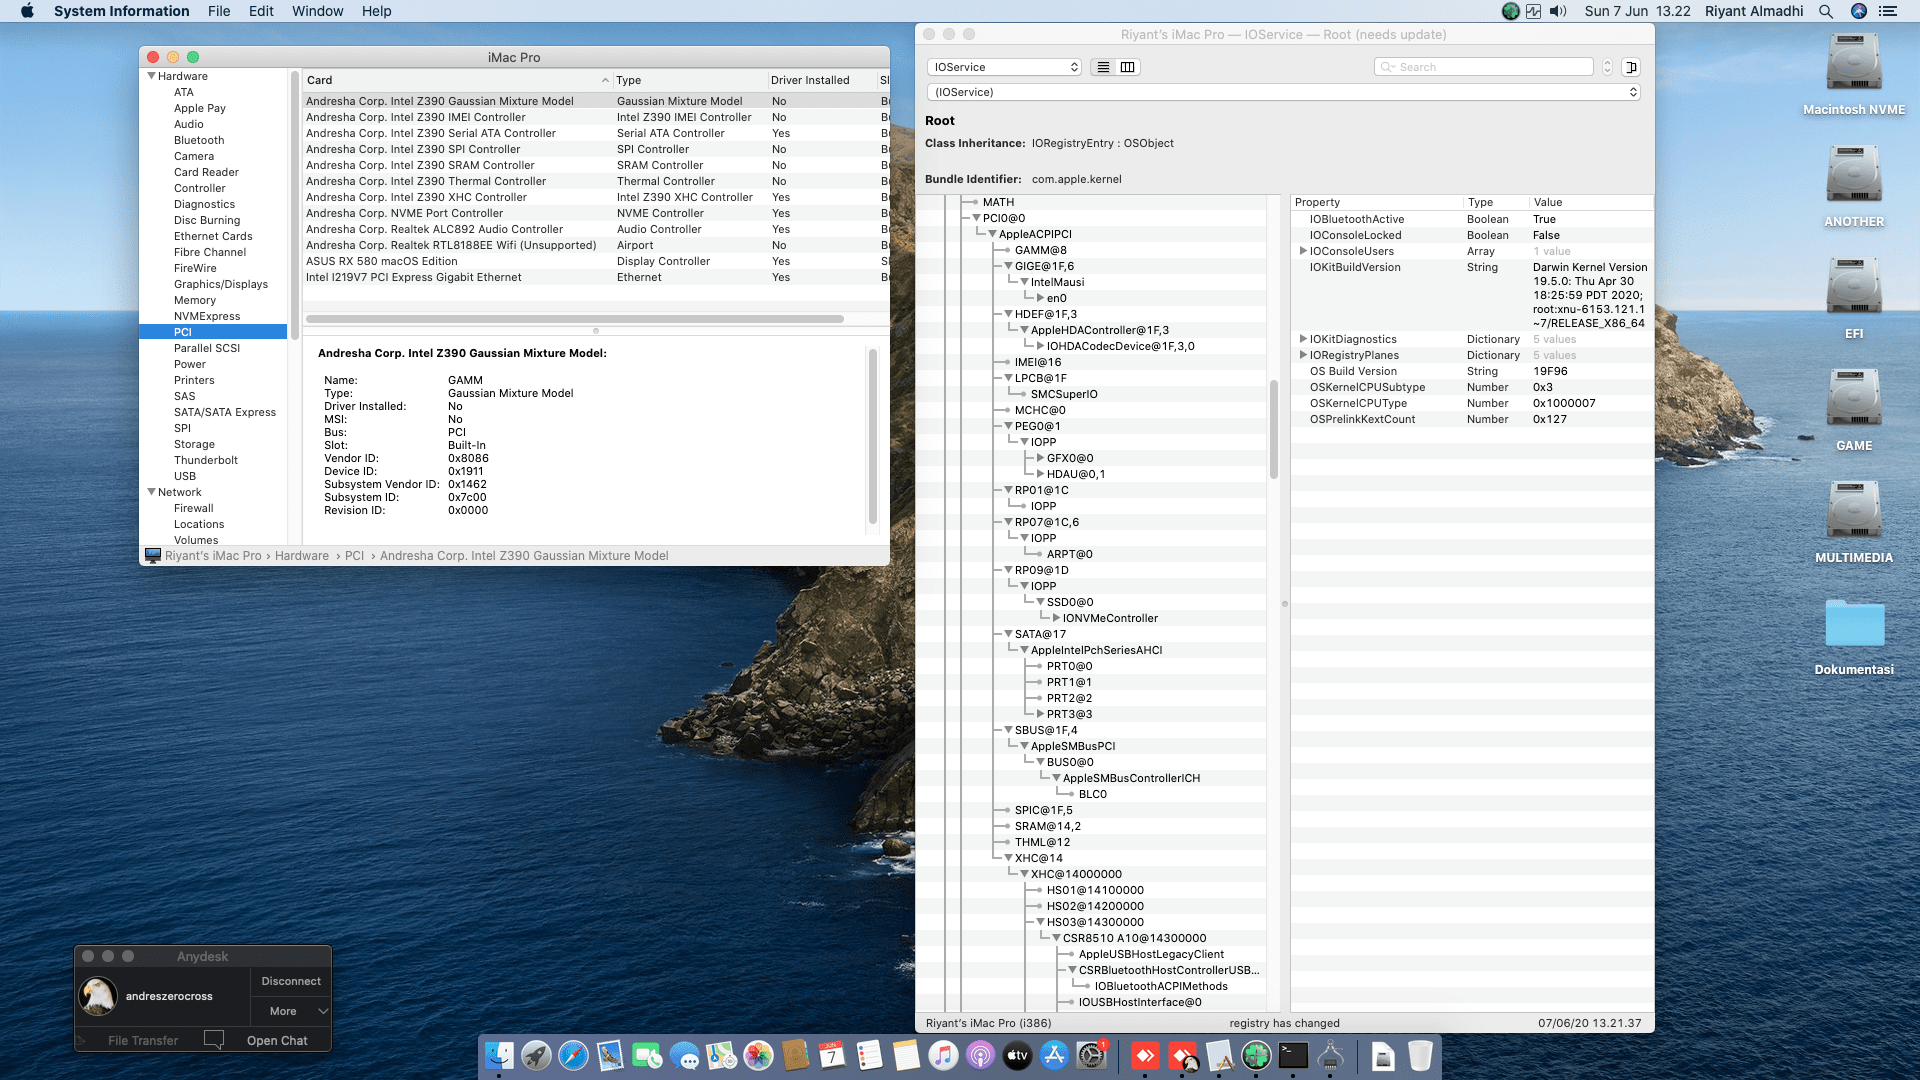The width and height of the screenshot is (1920, 1080).
Task: Open the System Information menu
Action: pos(121,11)
